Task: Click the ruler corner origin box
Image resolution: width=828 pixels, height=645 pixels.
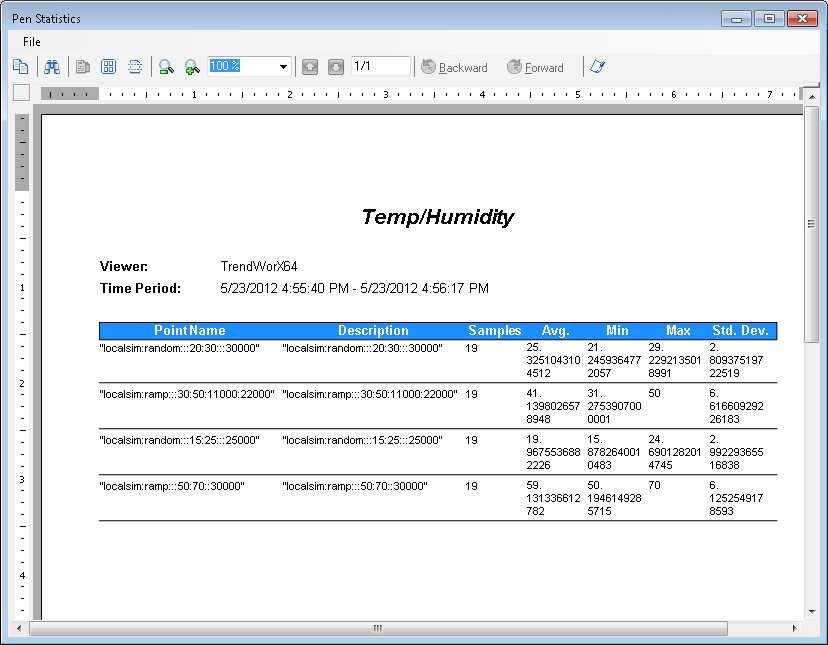Action: (x=21, y=93)
